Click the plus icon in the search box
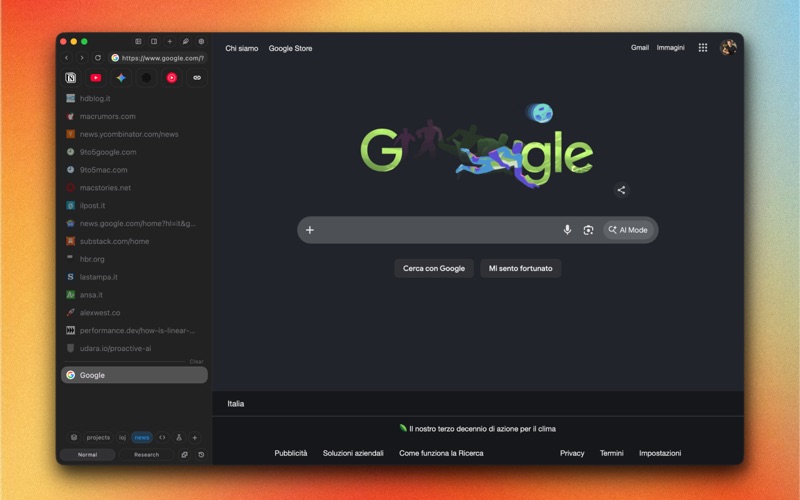The height and width of the screenshot is (500, 800). [x=310, y=230]
